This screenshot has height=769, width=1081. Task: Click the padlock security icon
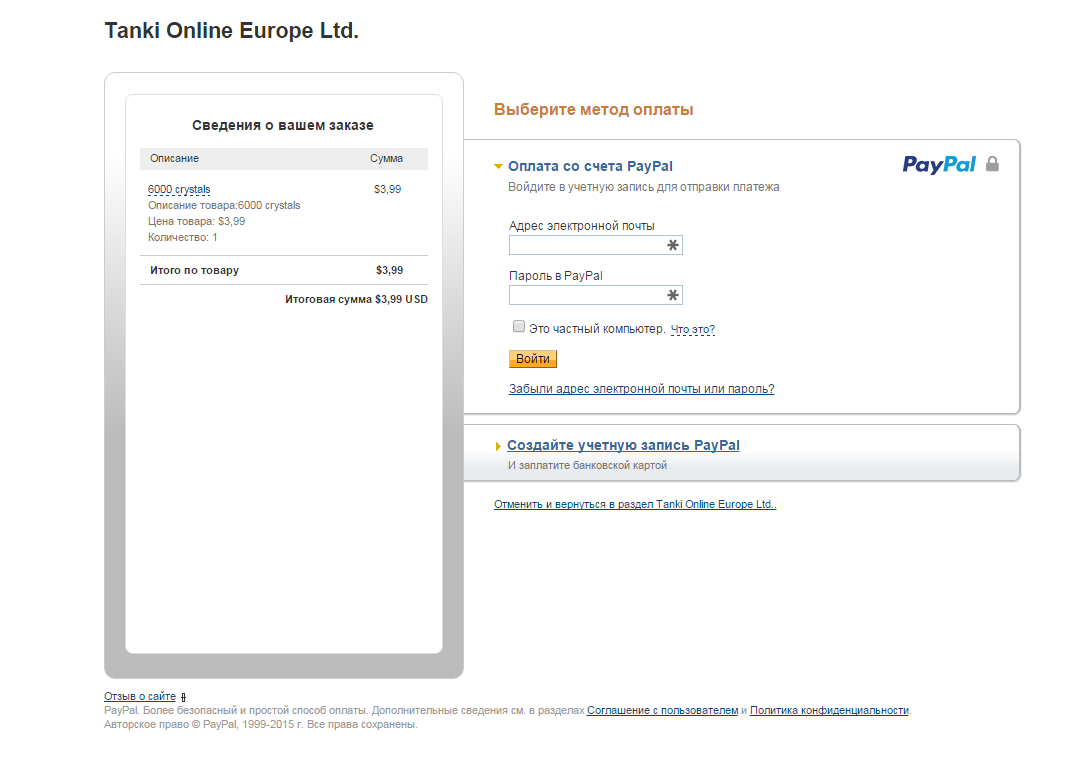992,163
